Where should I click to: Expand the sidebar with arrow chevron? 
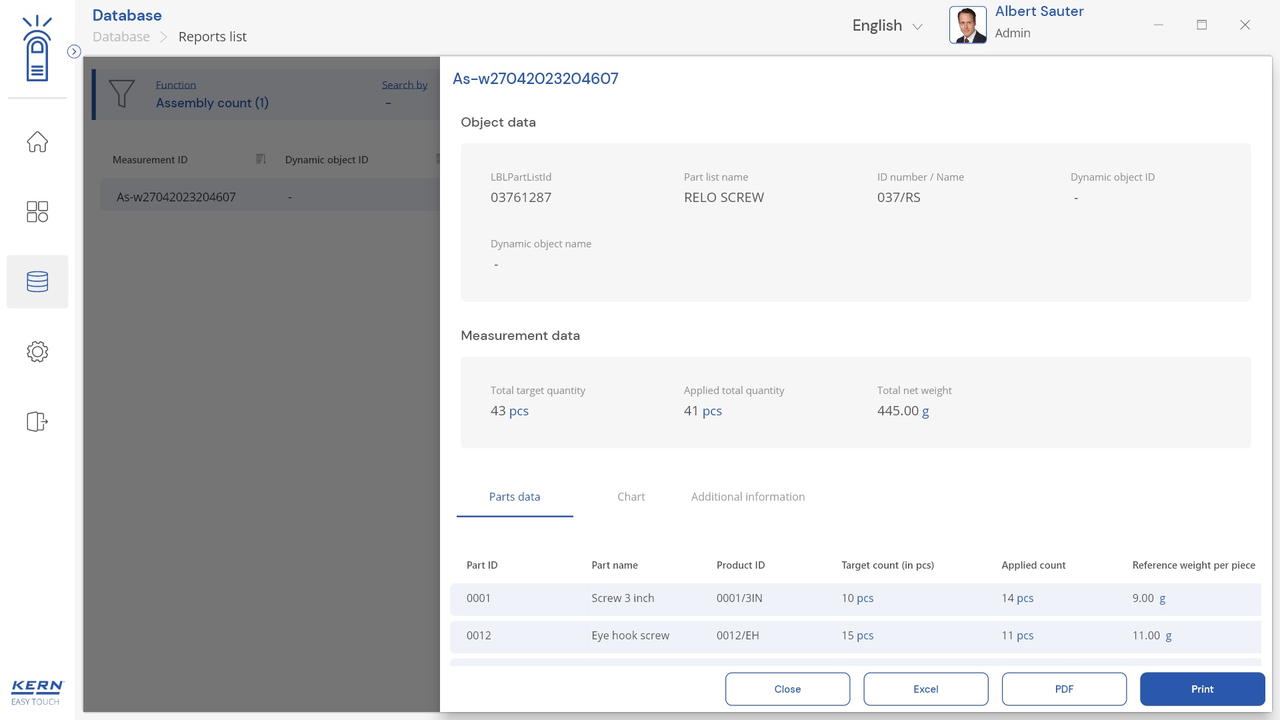coord(74,51)
